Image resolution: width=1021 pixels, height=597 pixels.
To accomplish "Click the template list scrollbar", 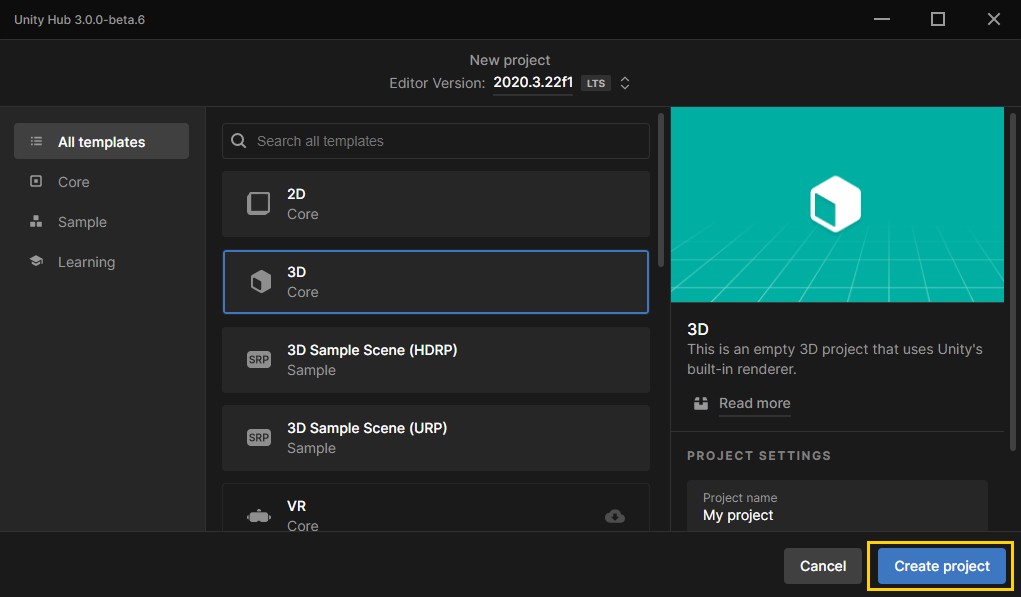I will pos(661,190).
